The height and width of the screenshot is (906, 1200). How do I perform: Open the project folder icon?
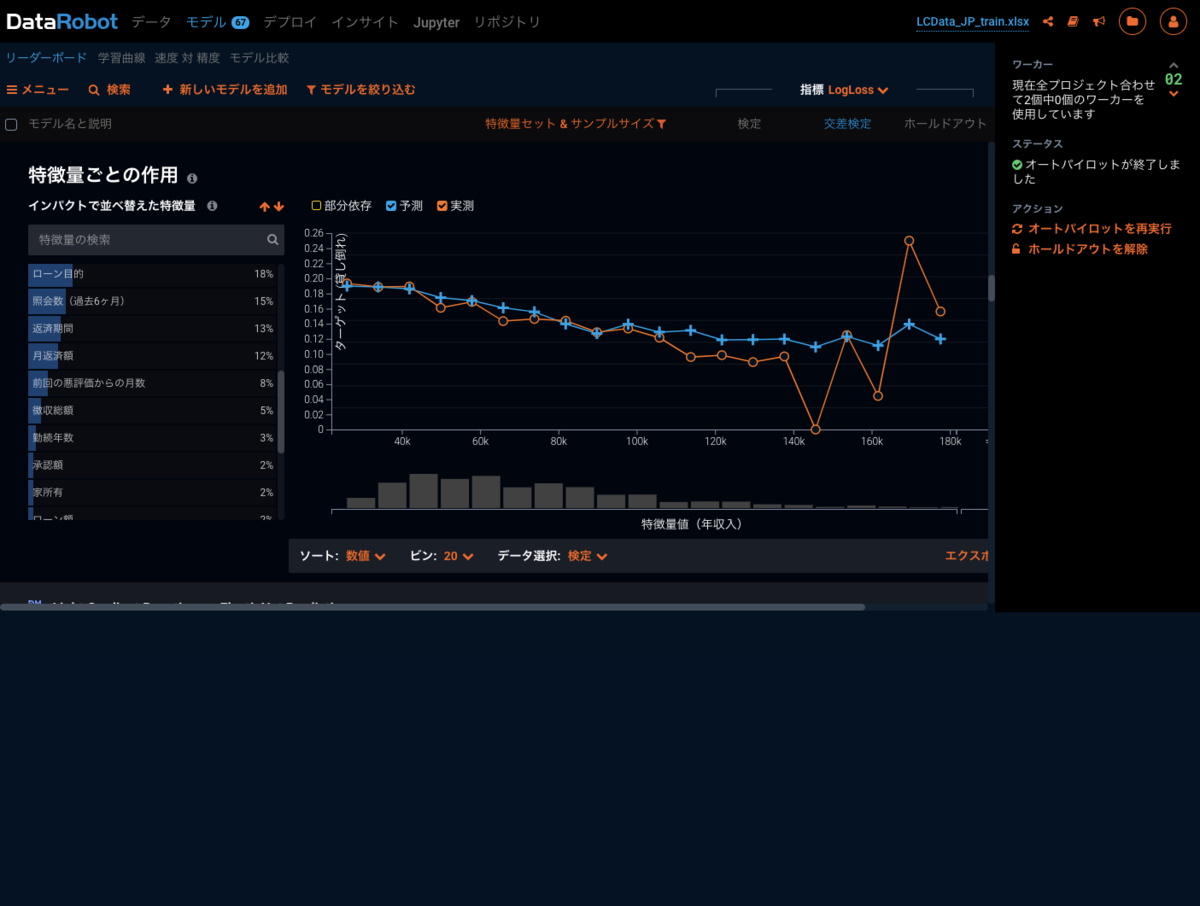[x=1133, y=21]
